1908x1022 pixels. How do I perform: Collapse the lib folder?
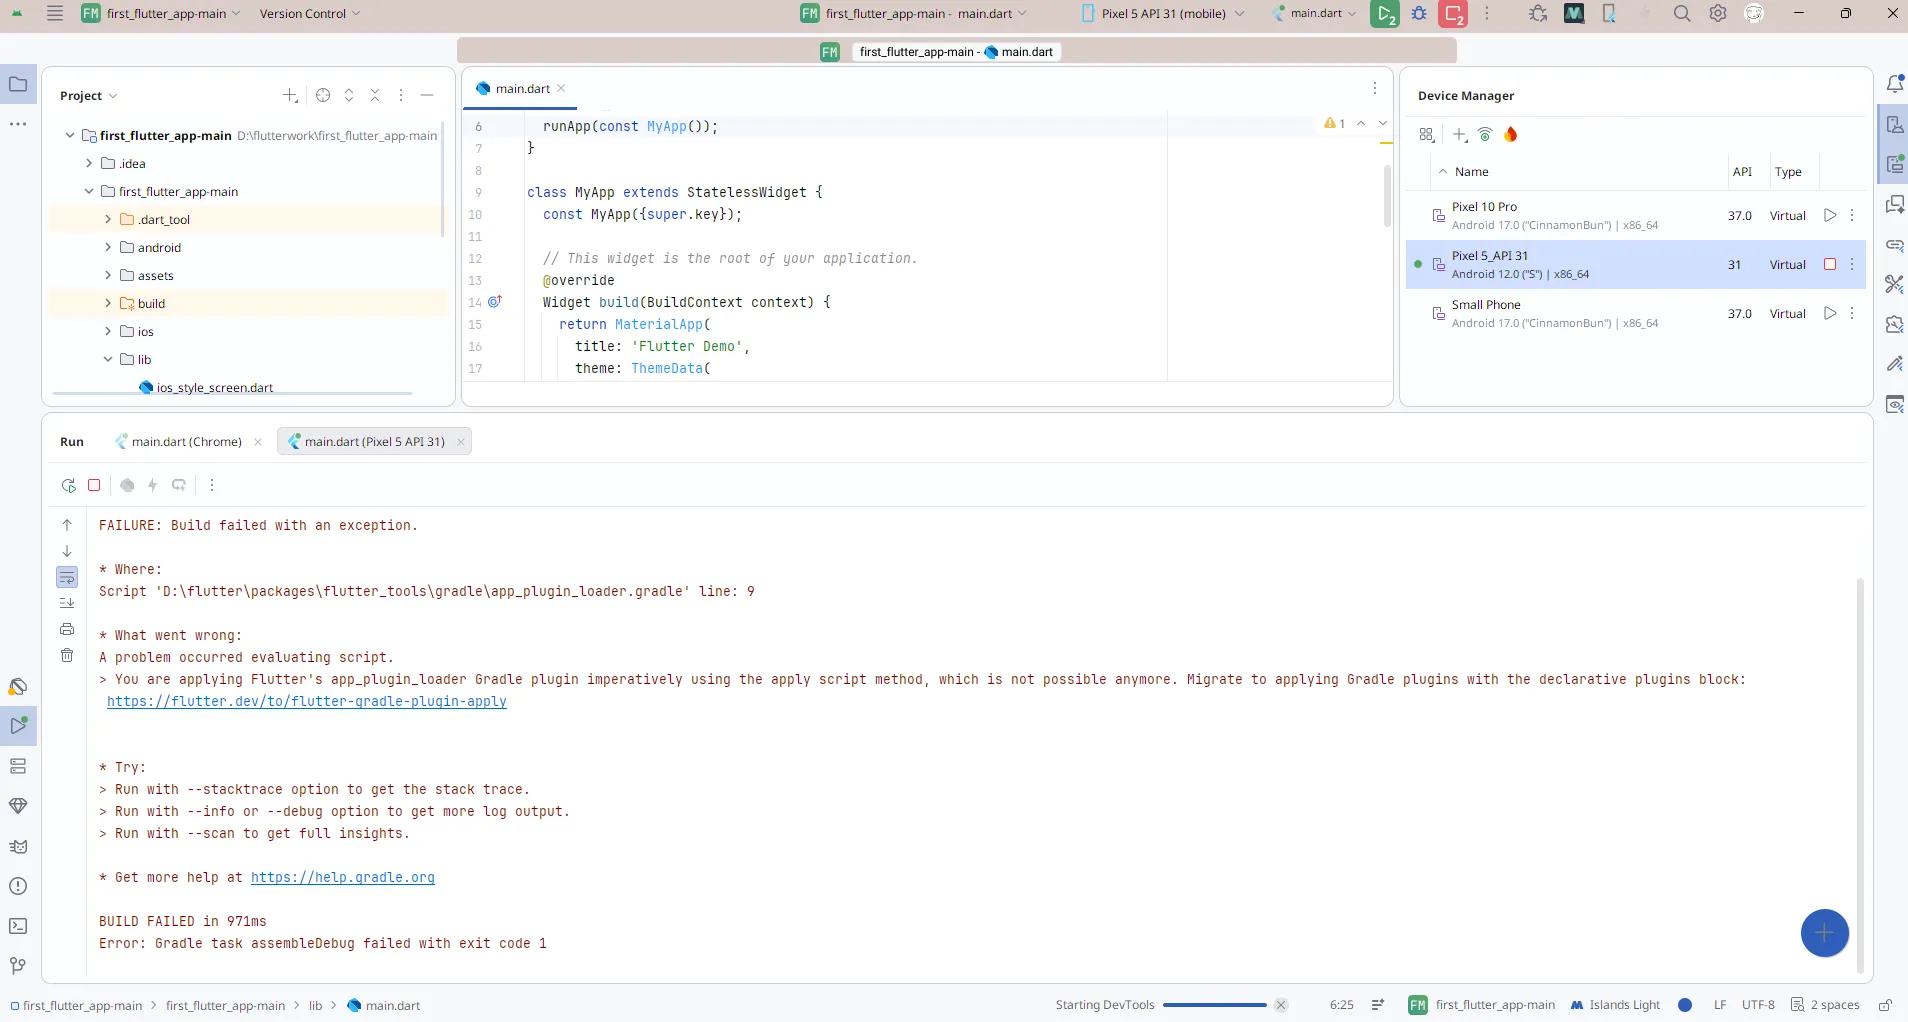107,360
